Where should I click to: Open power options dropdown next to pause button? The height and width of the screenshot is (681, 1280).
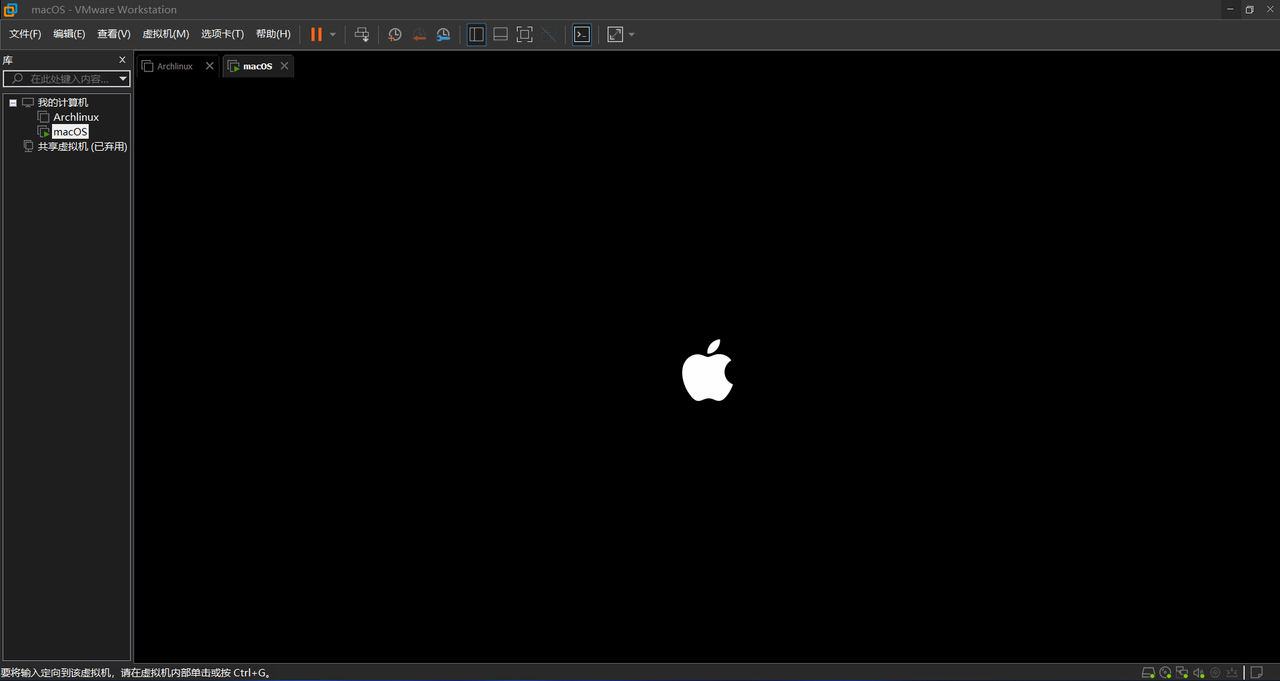333,35
